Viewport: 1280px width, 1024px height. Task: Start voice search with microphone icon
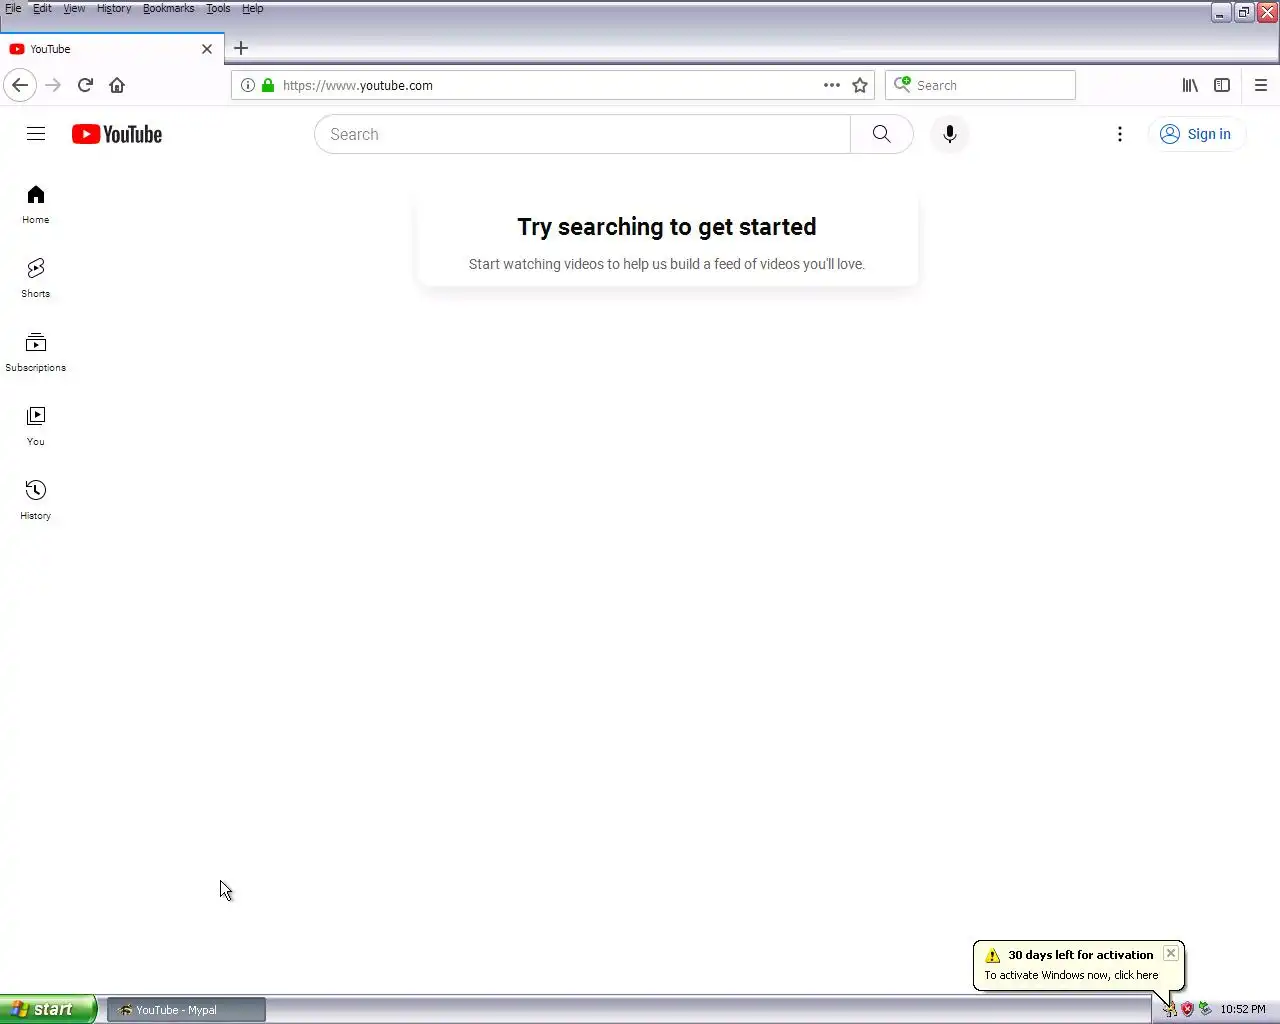(x=950, y=134)
